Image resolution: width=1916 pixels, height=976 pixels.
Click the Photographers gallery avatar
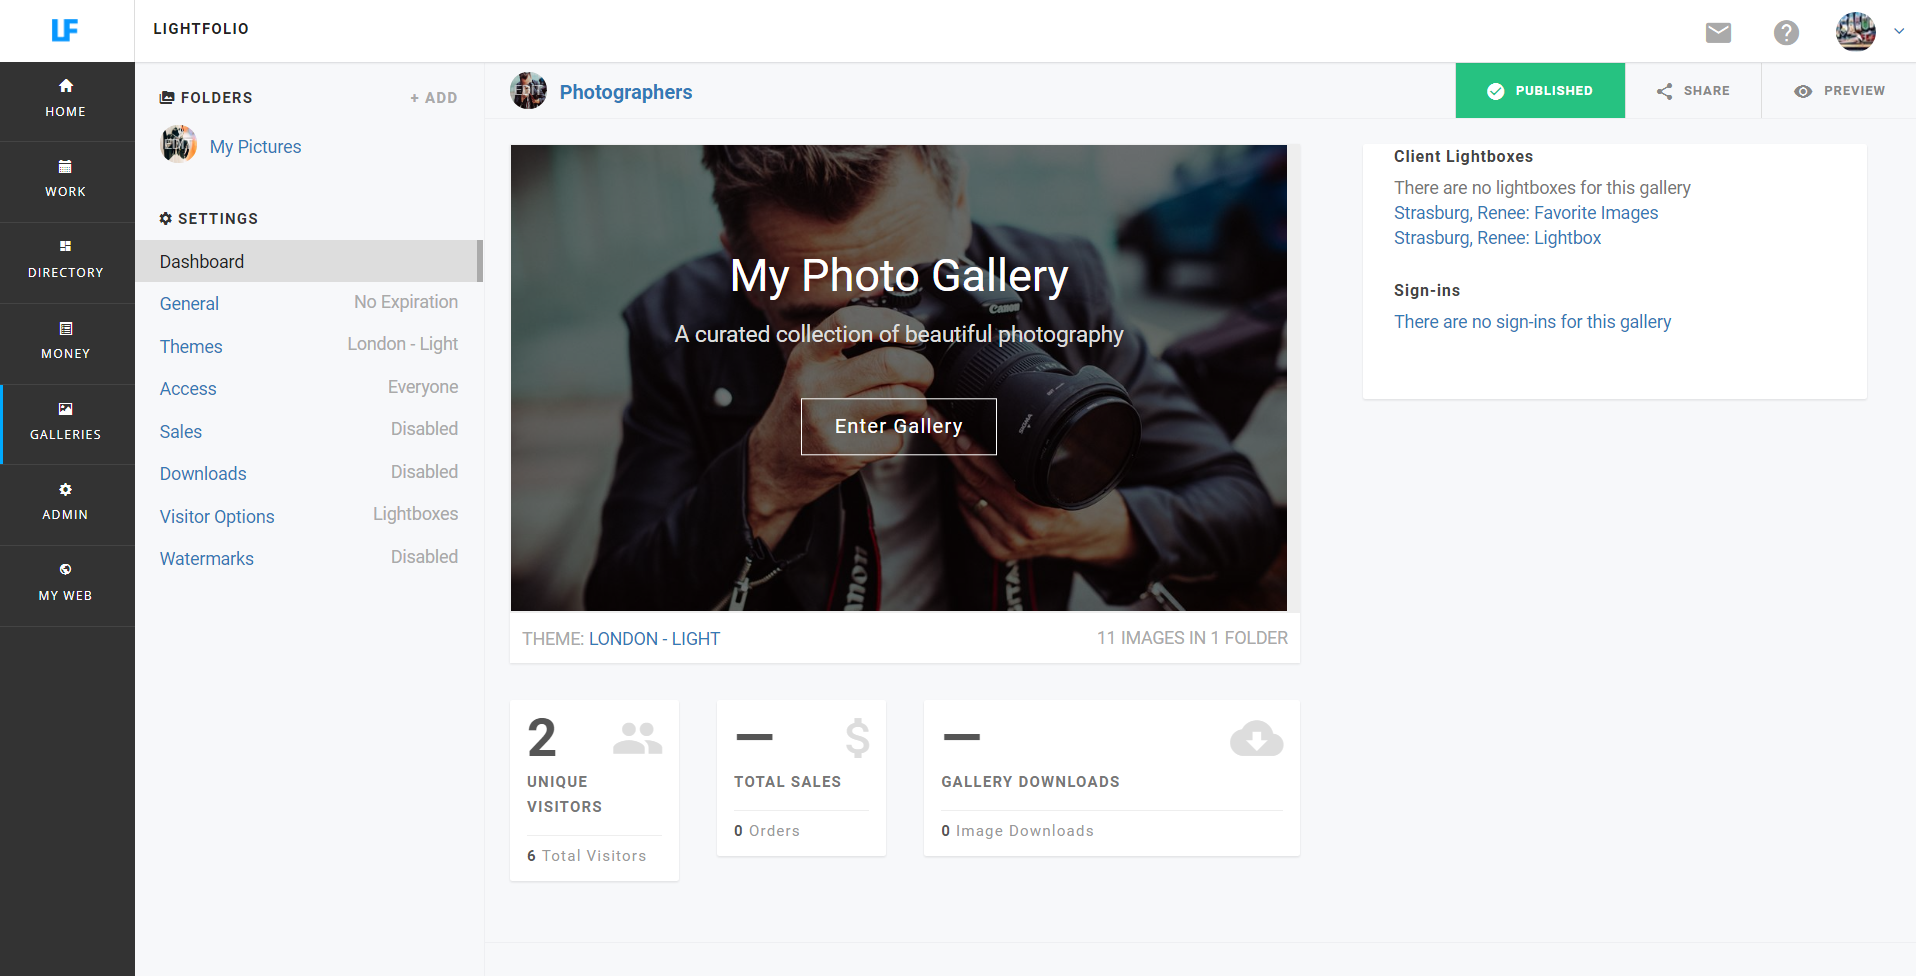[528, 91]
